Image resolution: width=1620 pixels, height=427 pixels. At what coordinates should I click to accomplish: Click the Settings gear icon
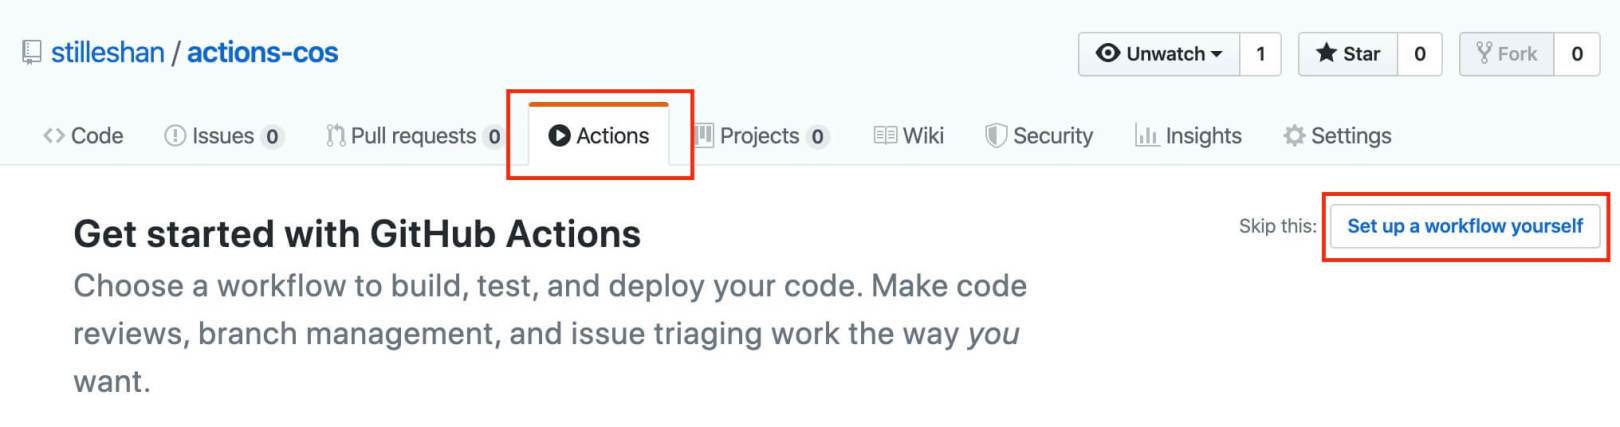point(1294,136)
